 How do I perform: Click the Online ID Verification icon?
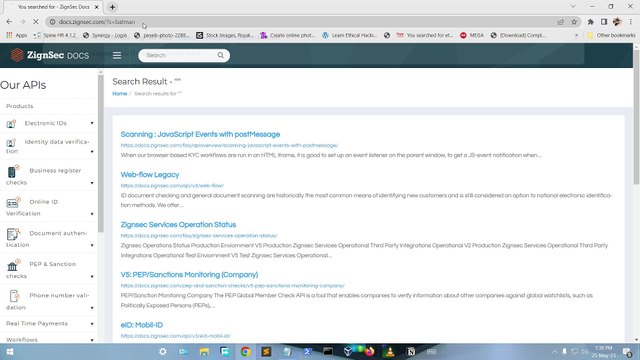coord(13,202)
